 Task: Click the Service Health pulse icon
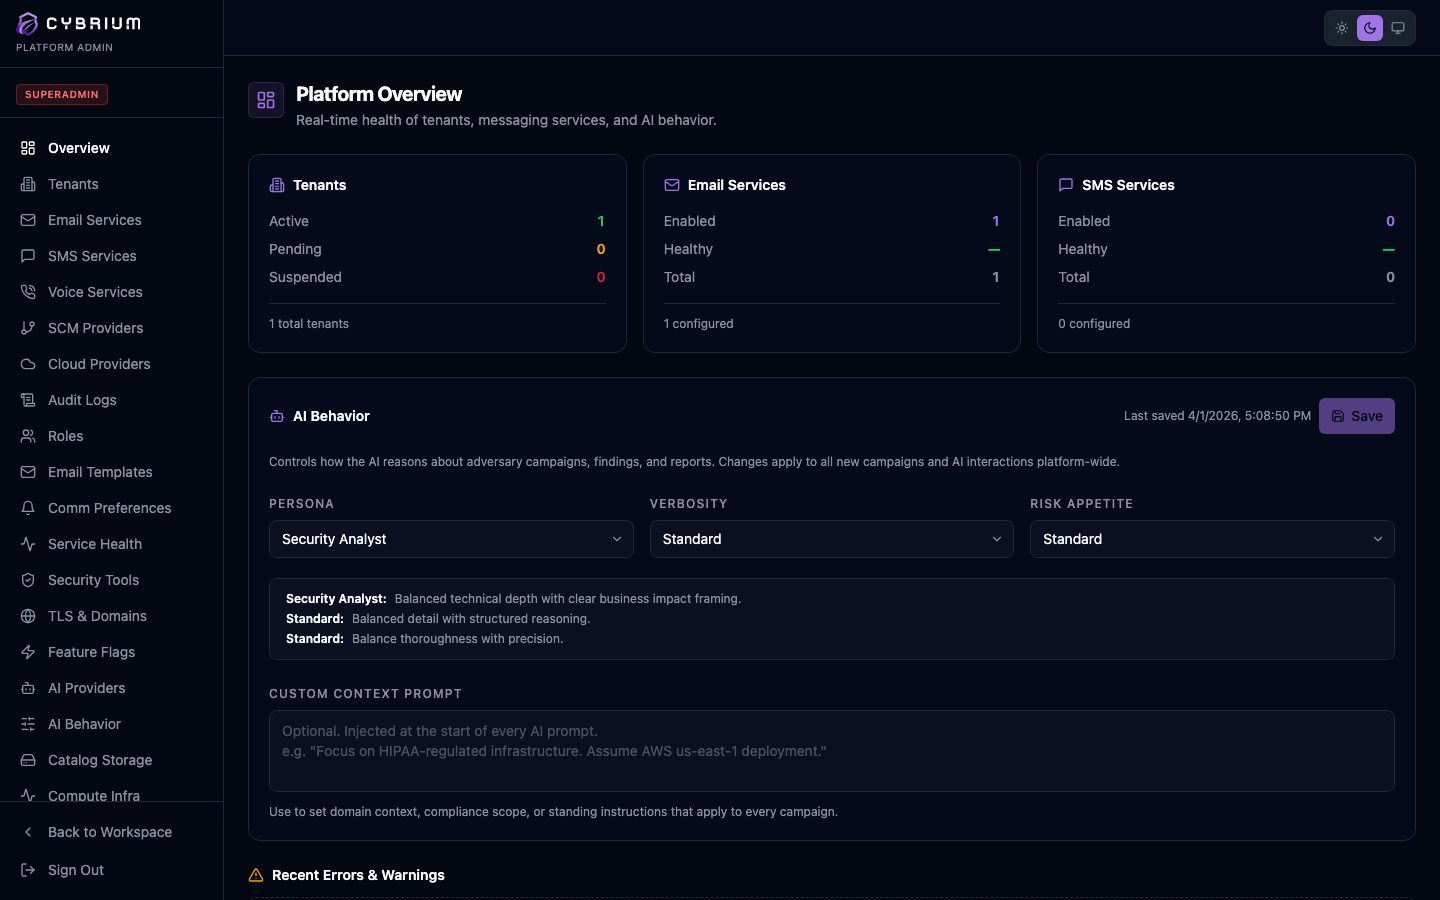pos(28,544)
